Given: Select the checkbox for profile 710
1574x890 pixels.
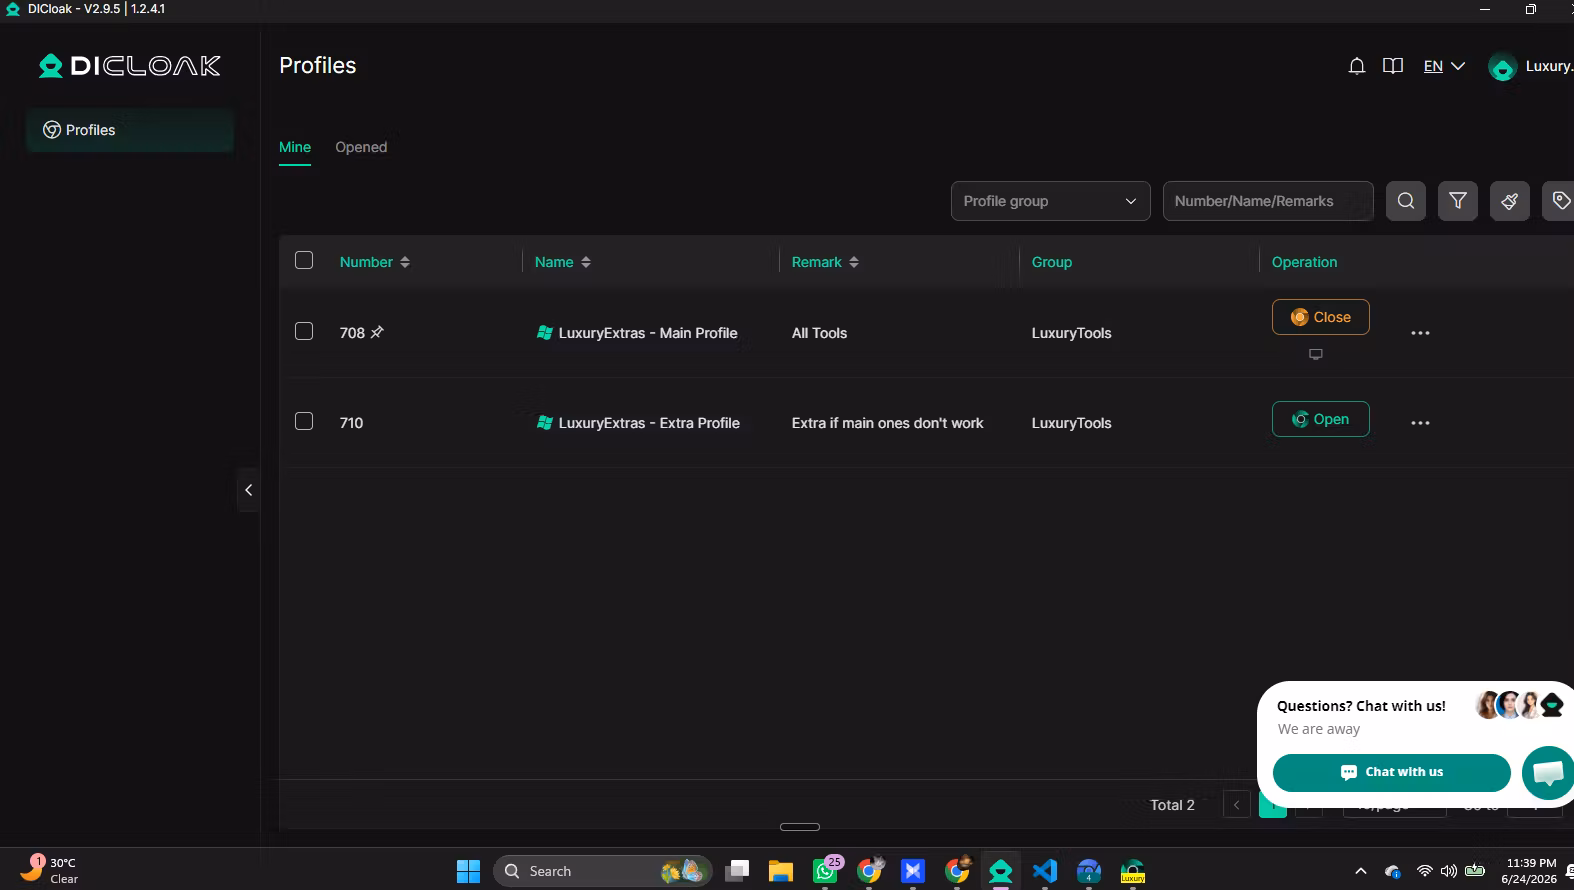Looking at the screenshot, I should point(304,422).
